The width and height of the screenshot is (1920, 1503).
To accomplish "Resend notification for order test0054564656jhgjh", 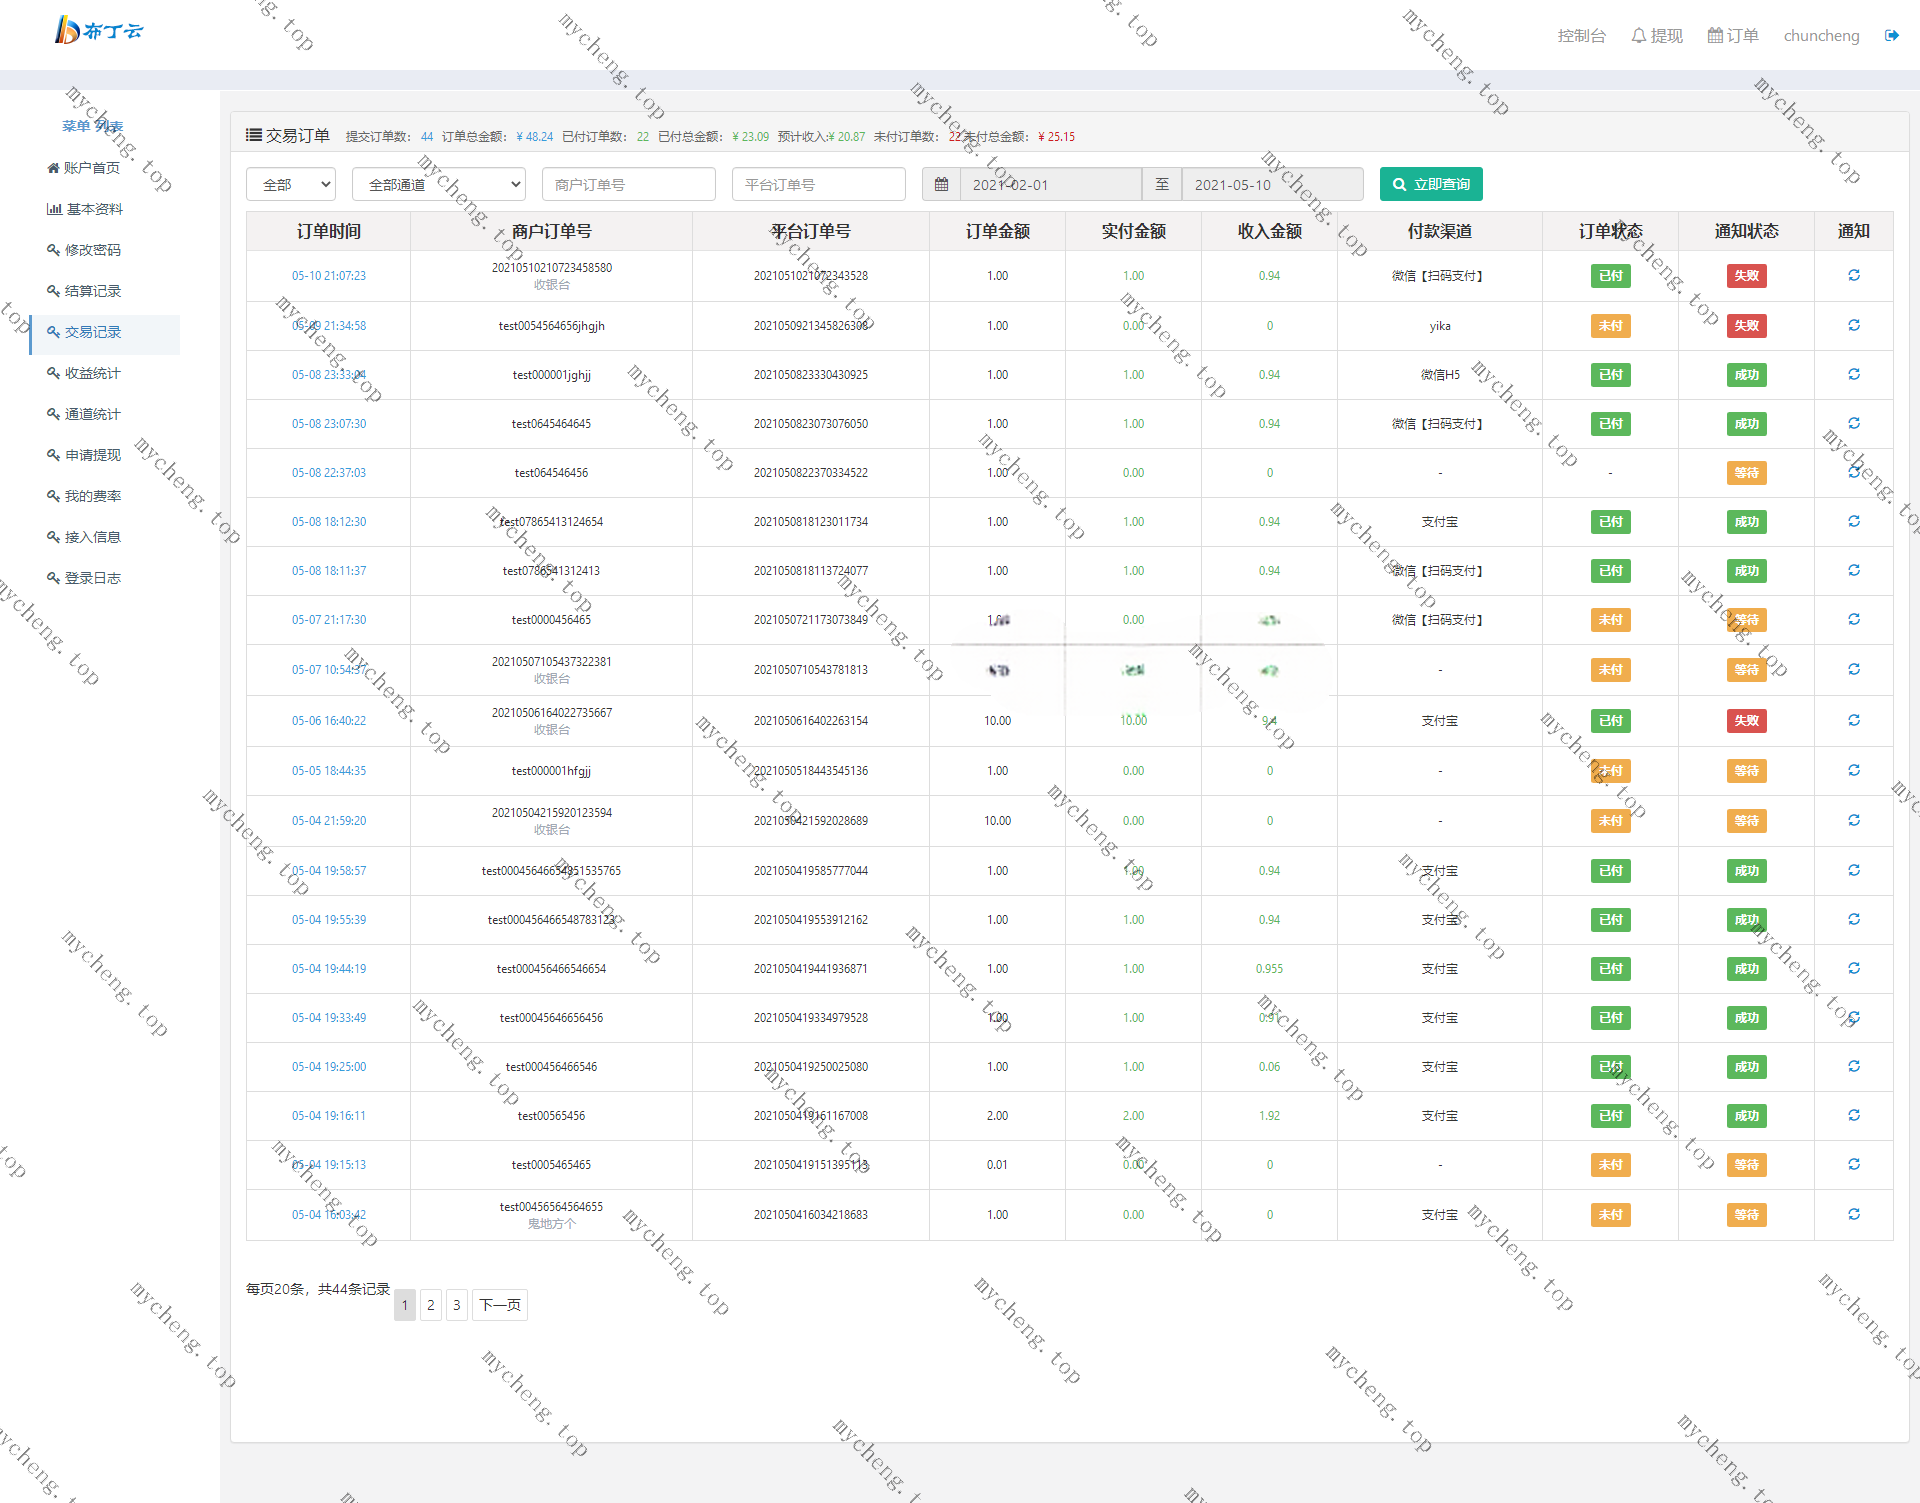I will [x=1853, y=325].
